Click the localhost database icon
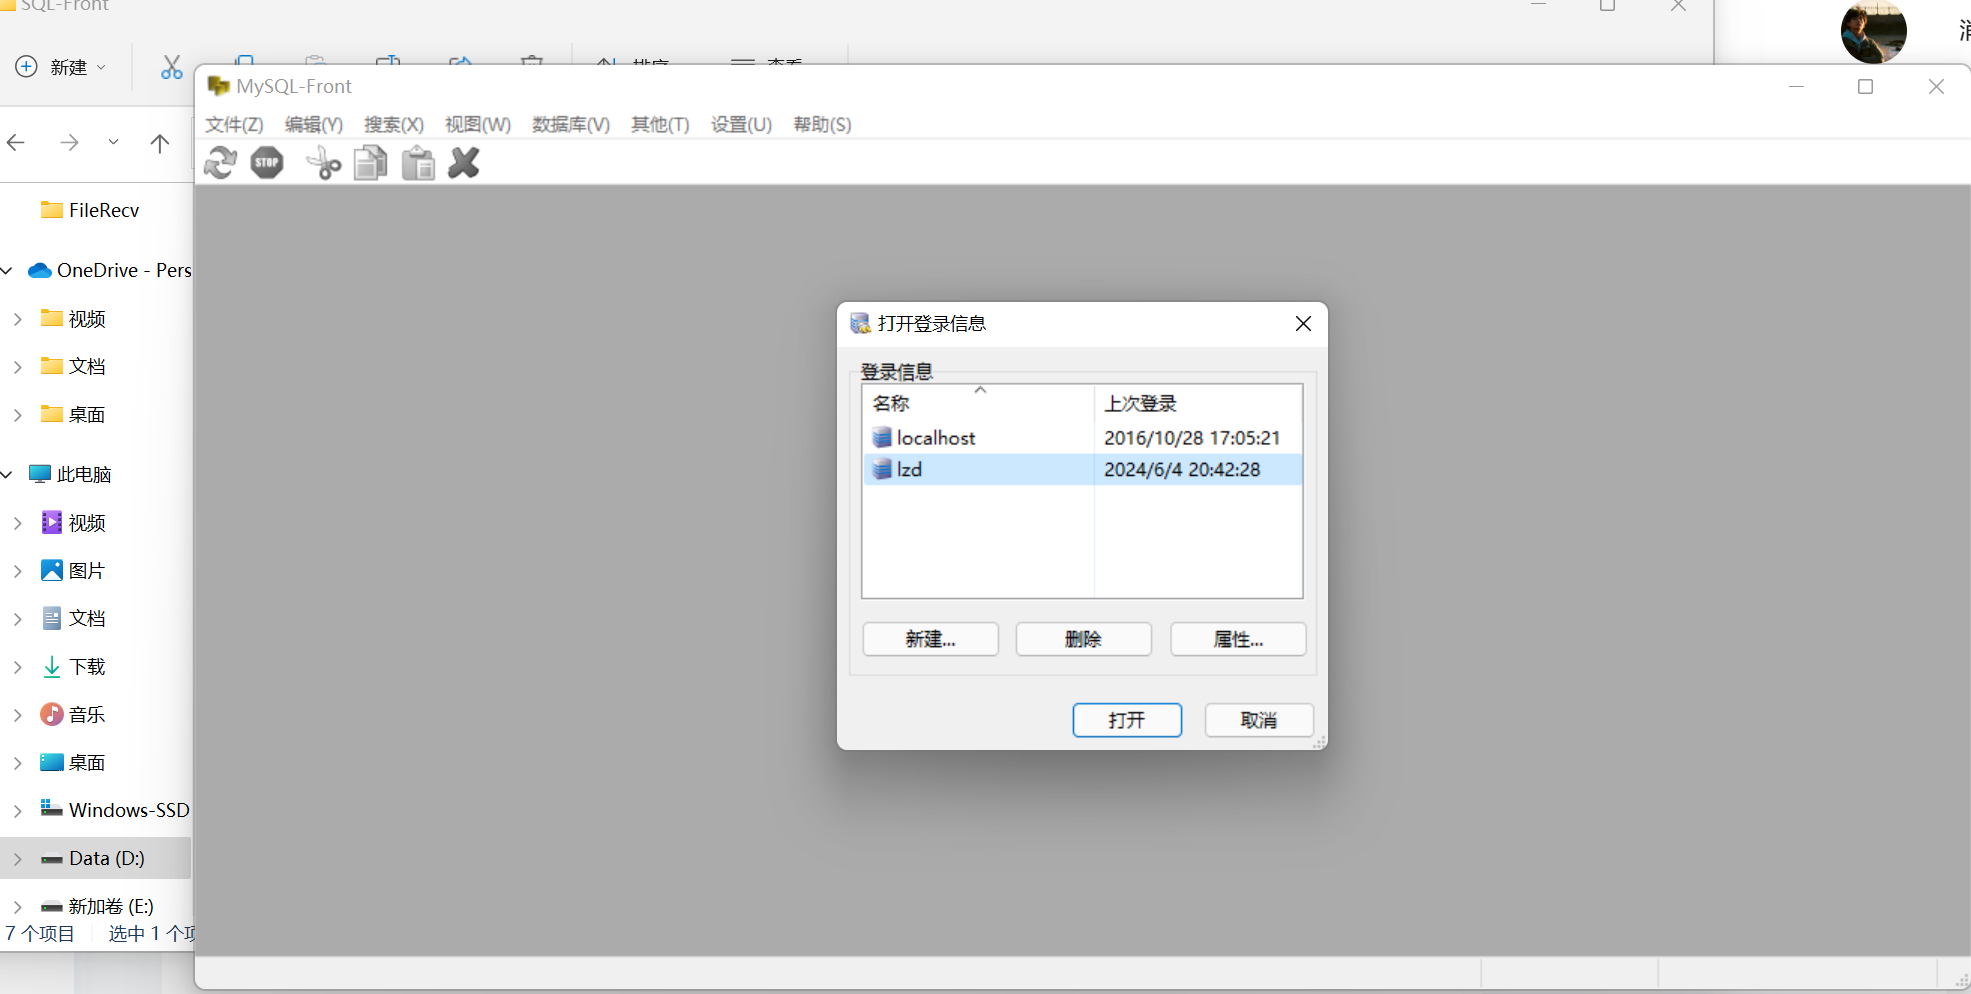 tap(882, 437)
